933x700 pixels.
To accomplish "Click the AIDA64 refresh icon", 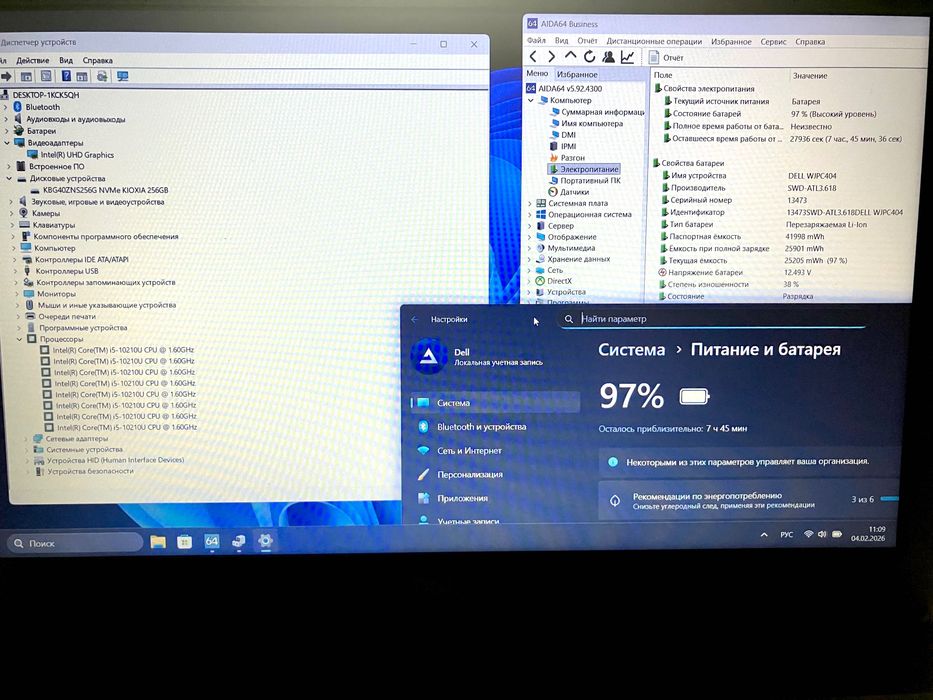I will [589, 57].
